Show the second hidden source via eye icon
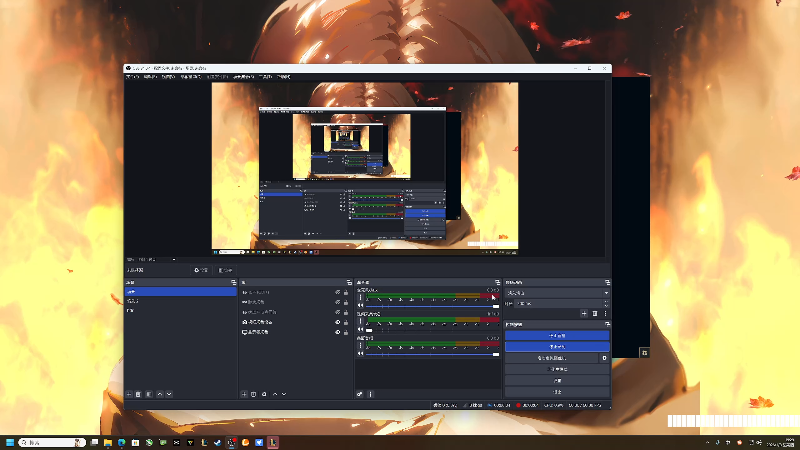800x450 pixels. click(x=338, y=303)
